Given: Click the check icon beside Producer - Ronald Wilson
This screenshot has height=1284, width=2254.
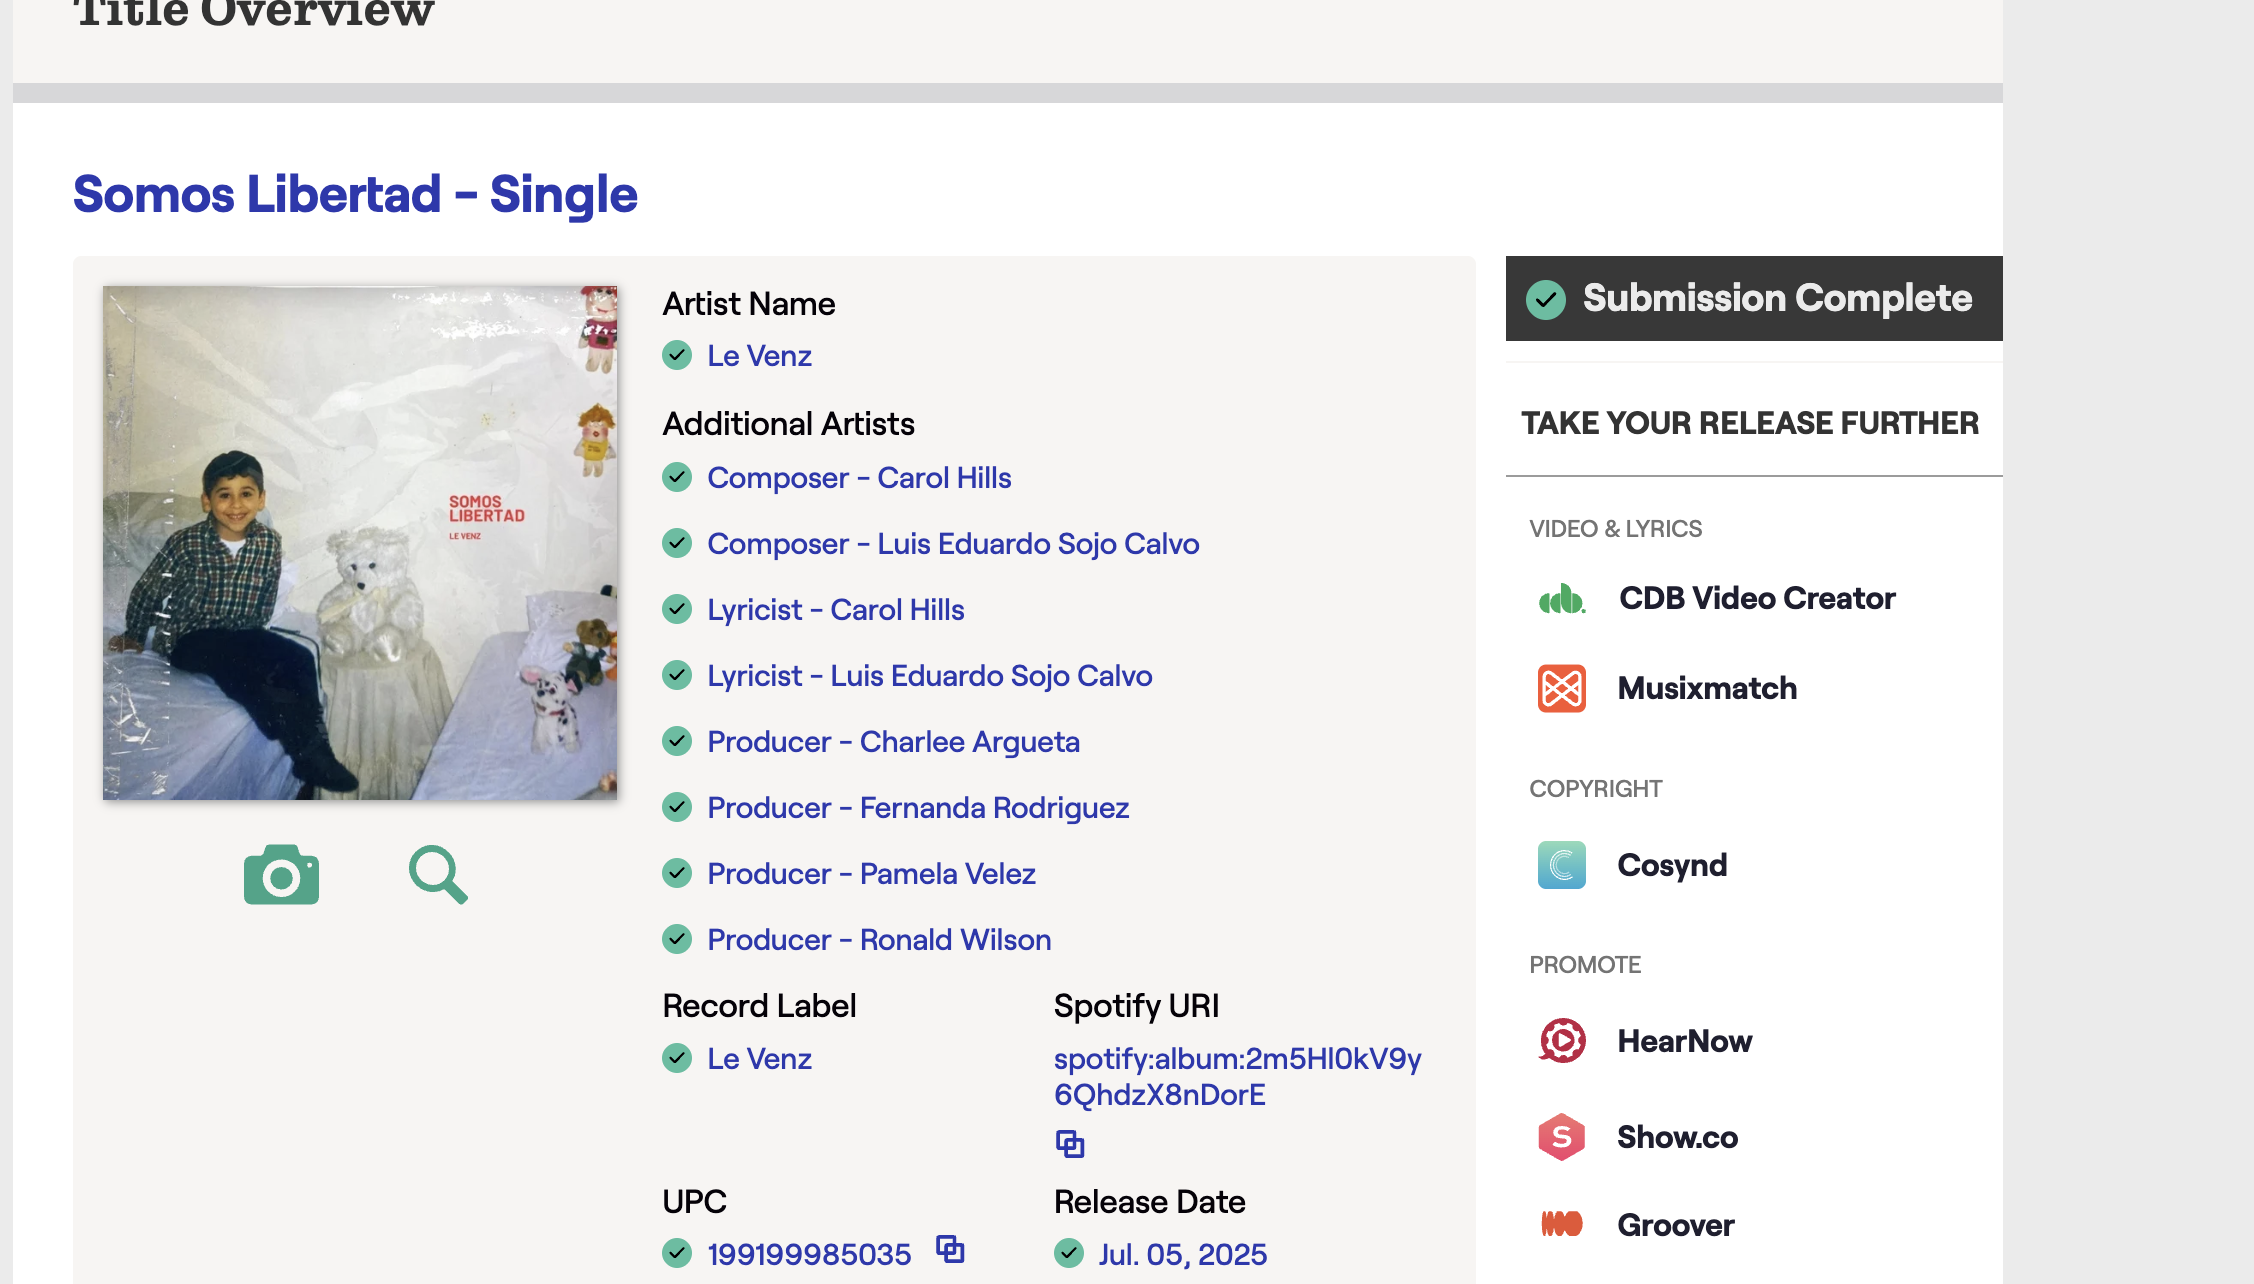Looking at the screenshot, I should (x=677, y=939).
